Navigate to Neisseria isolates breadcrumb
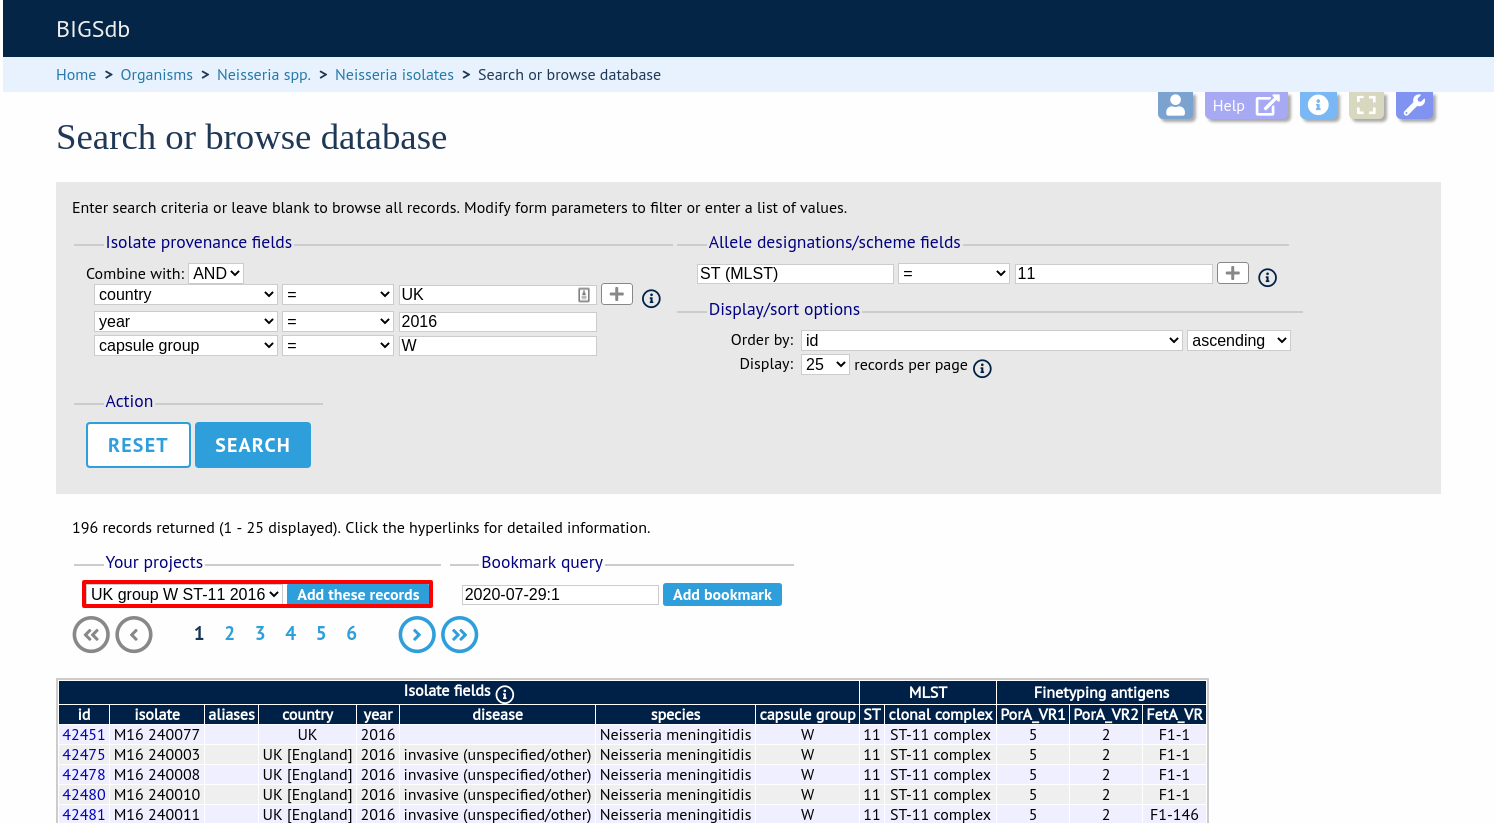The image size is (1497, 823). pos(394,75)
